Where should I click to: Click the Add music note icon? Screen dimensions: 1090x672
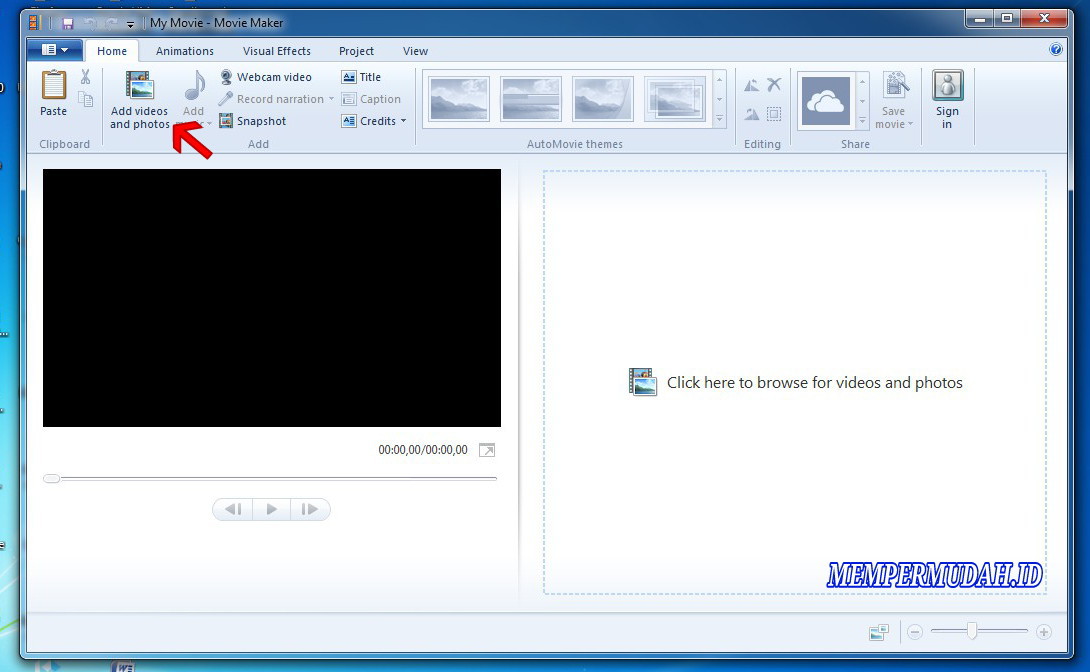click(x=194, y=85)
